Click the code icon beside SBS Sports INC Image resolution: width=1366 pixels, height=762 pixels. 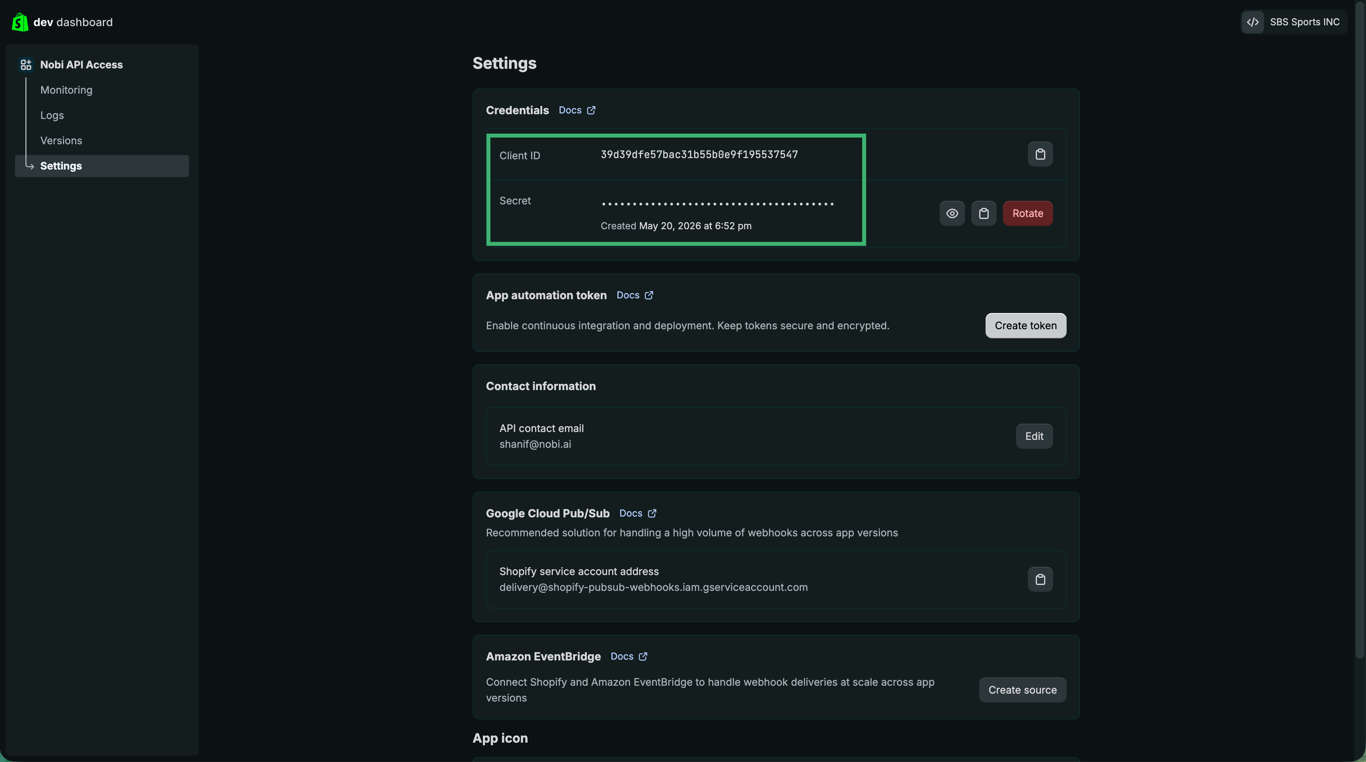coord(1253,22)
